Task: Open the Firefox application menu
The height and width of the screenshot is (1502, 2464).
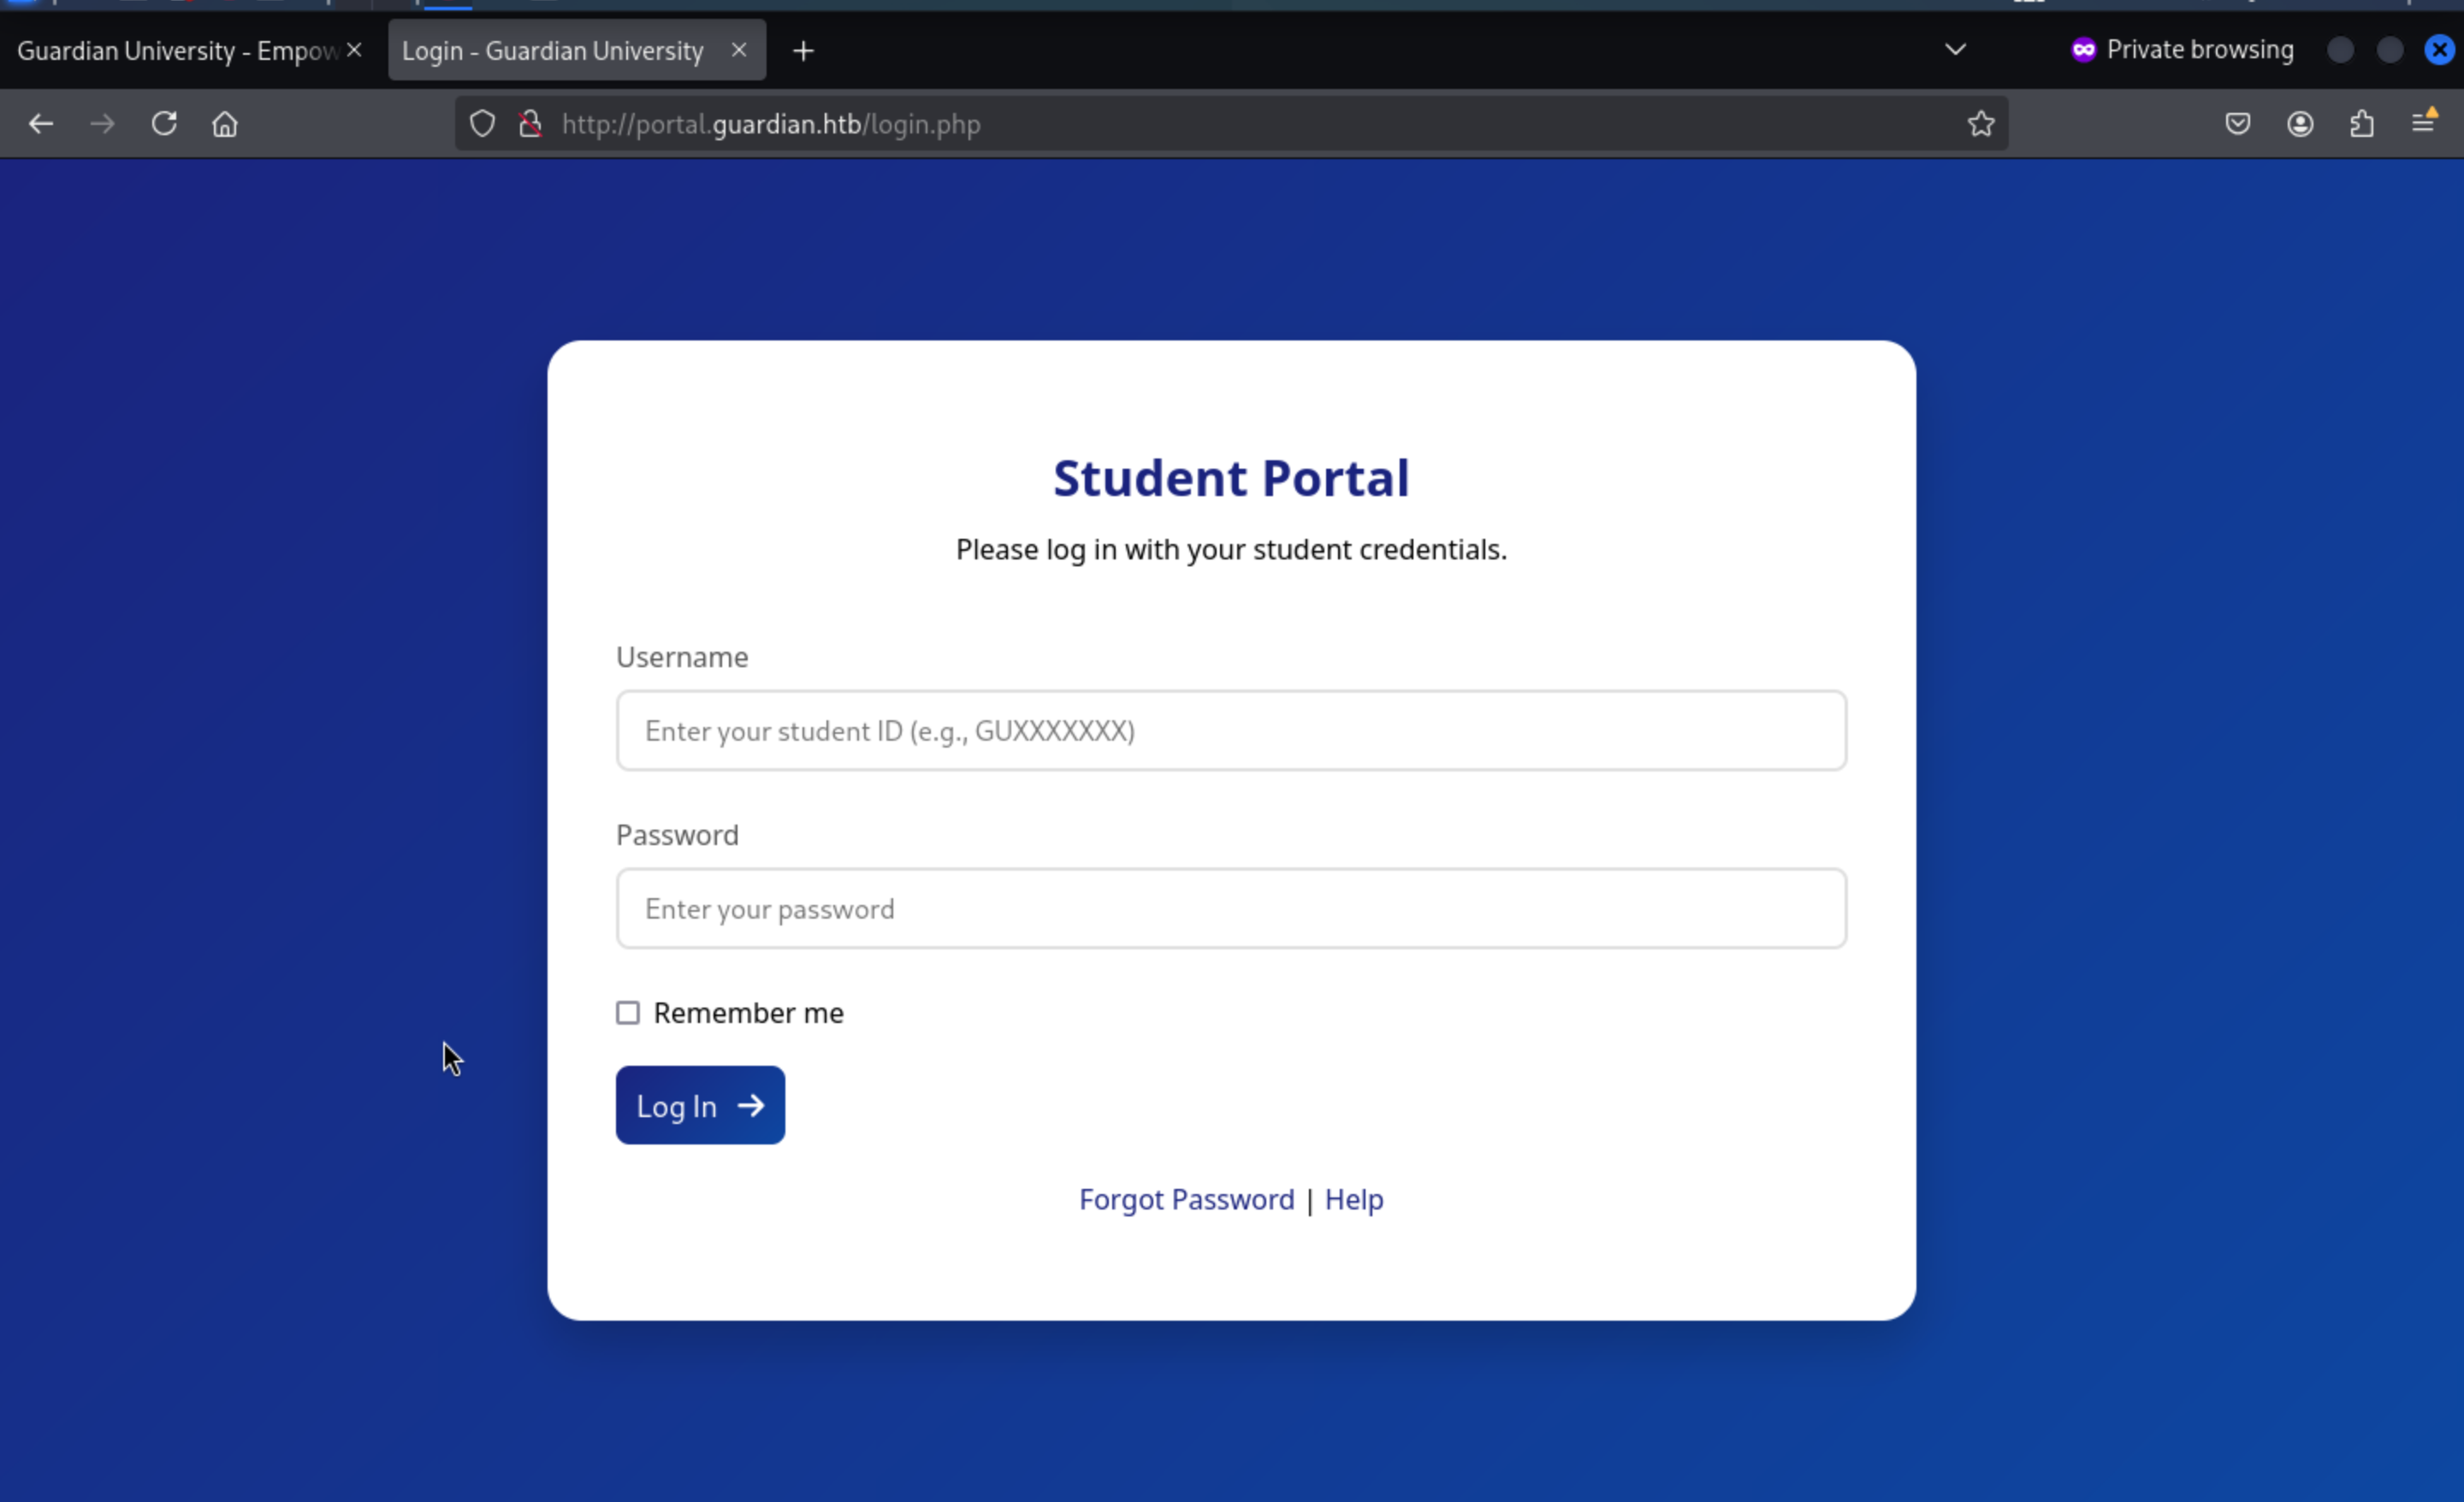Action: [x=2423, y=124]
